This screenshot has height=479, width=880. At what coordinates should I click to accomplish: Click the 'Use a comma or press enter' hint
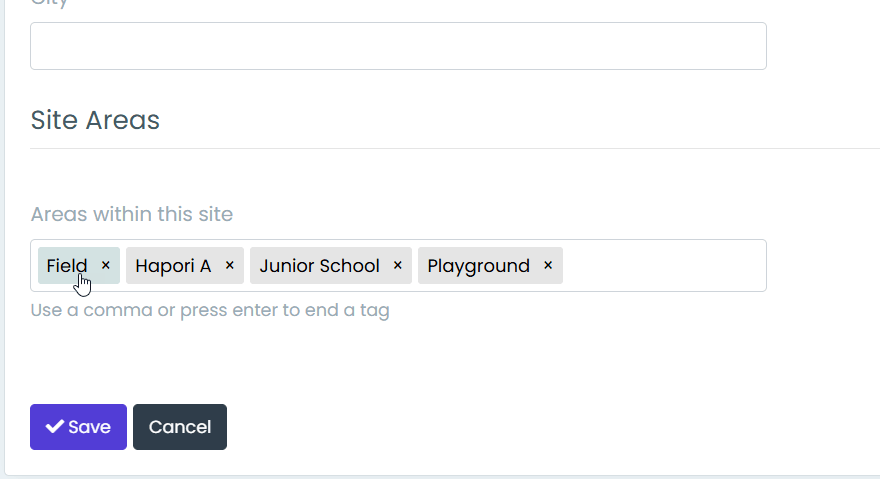[210, 310]
